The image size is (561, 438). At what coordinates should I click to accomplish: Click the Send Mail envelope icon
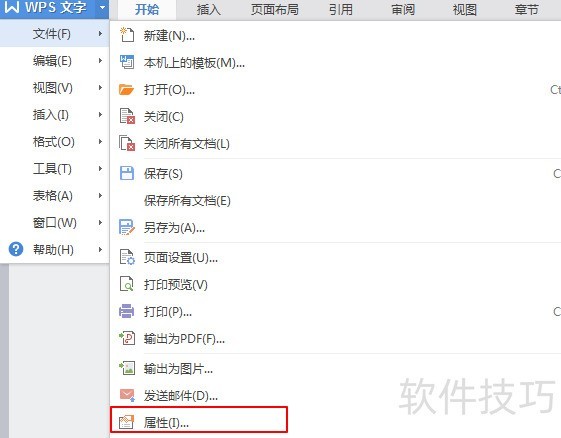127,395
